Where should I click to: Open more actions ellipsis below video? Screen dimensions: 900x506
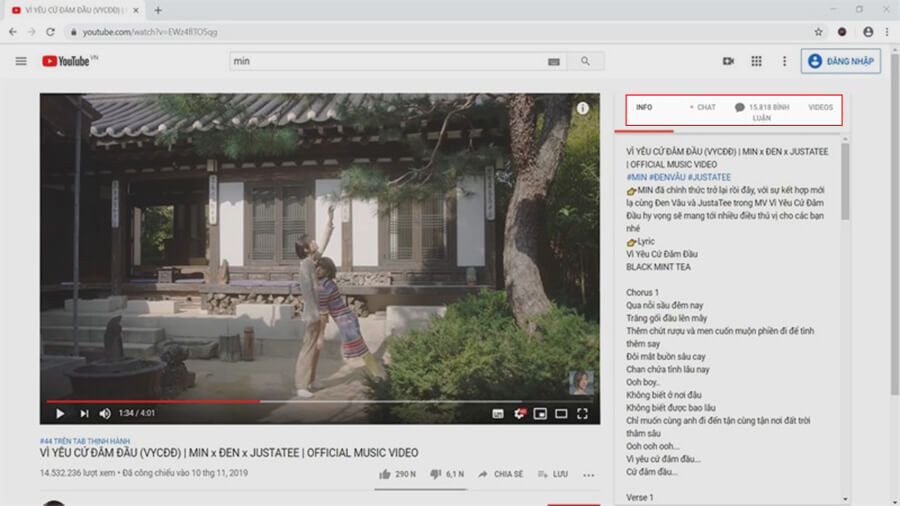point(588,474)
